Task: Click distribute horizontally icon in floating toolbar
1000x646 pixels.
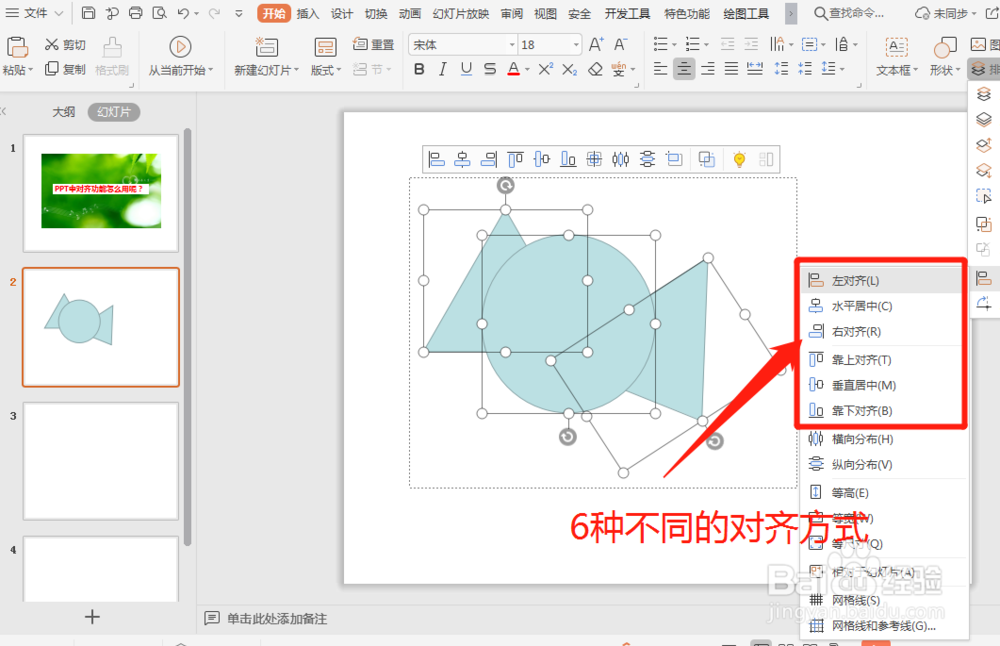Action: 621,159
